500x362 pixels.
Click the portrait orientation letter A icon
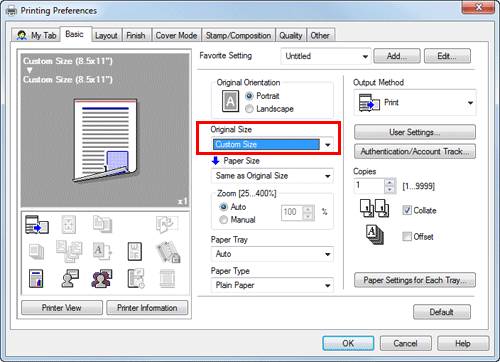(230, 101)
